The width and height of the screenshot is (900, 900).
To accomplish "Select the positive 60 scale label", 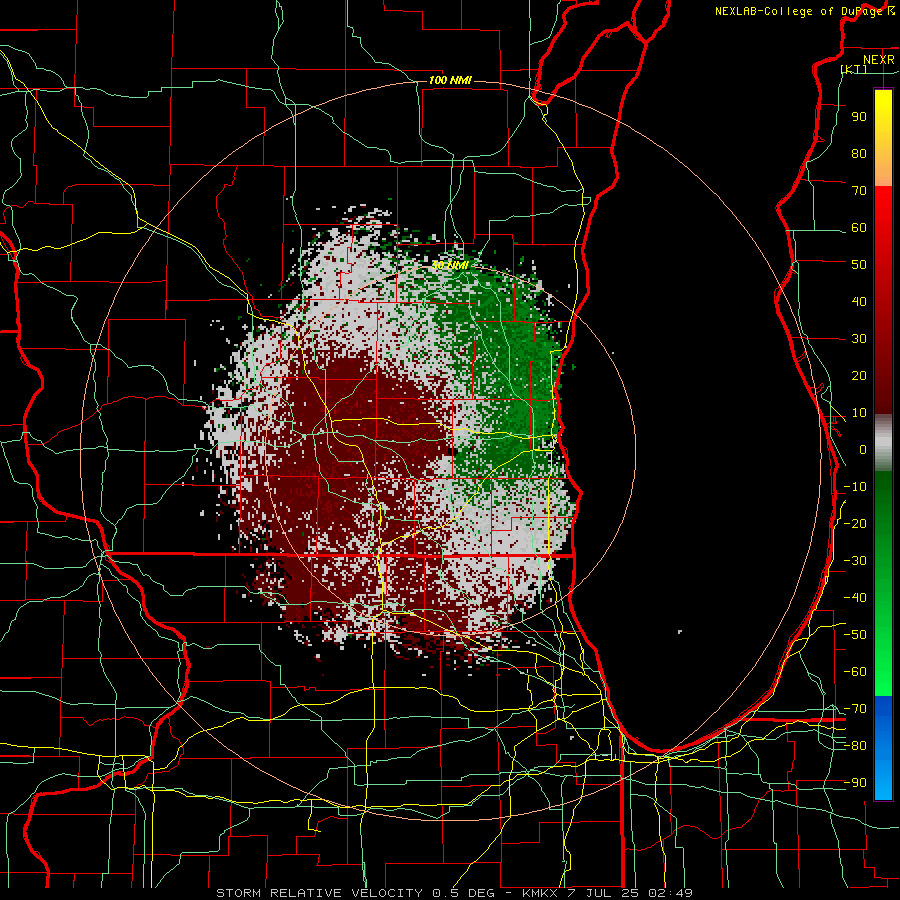I will [859, 227].
